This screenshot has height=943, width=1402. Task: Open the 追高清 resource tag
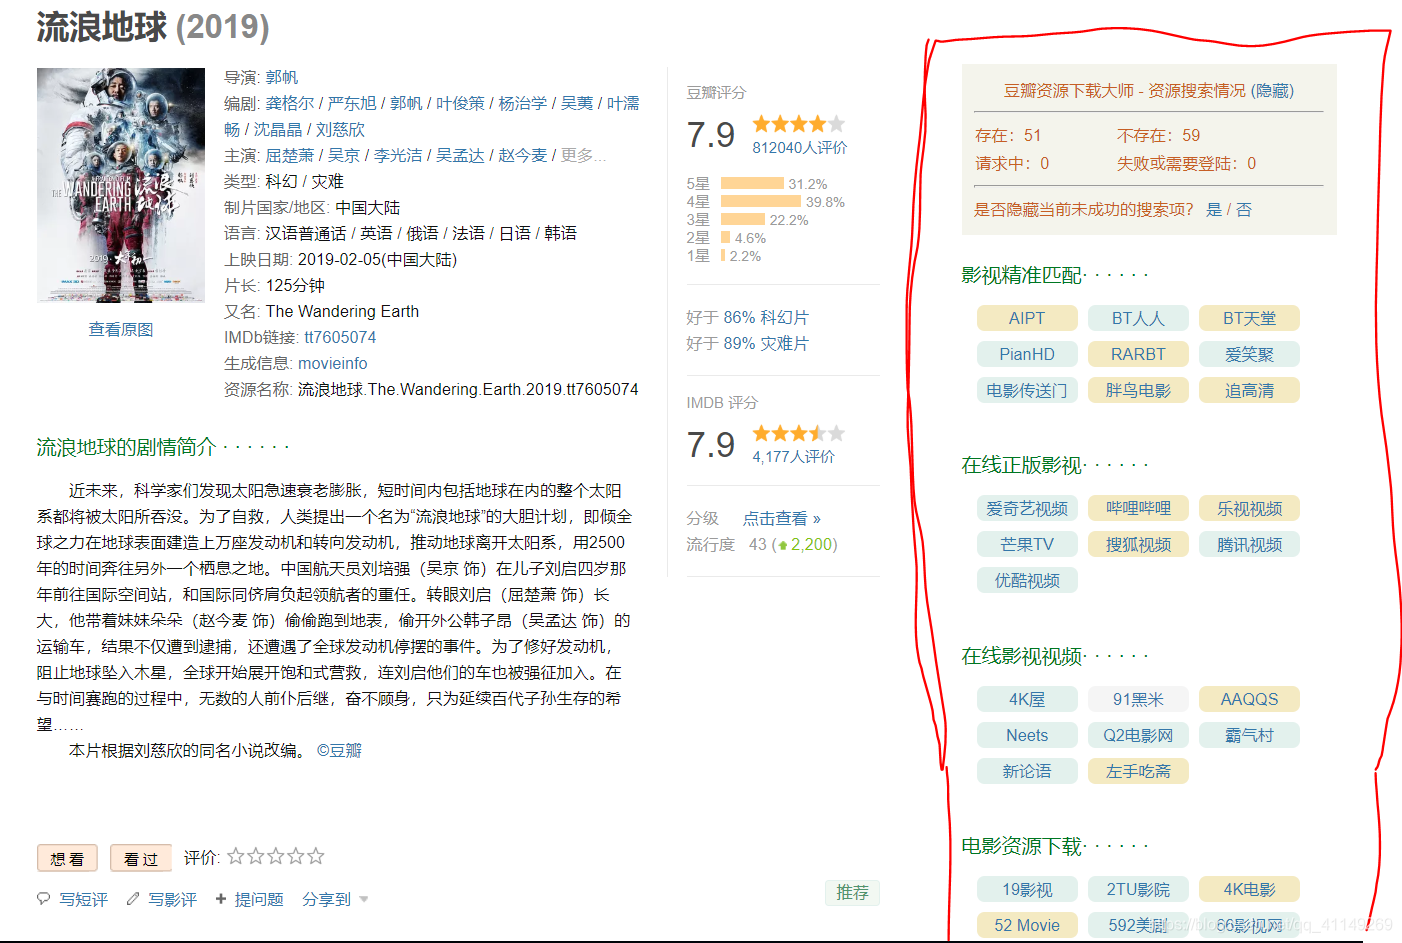[1249, 390]
